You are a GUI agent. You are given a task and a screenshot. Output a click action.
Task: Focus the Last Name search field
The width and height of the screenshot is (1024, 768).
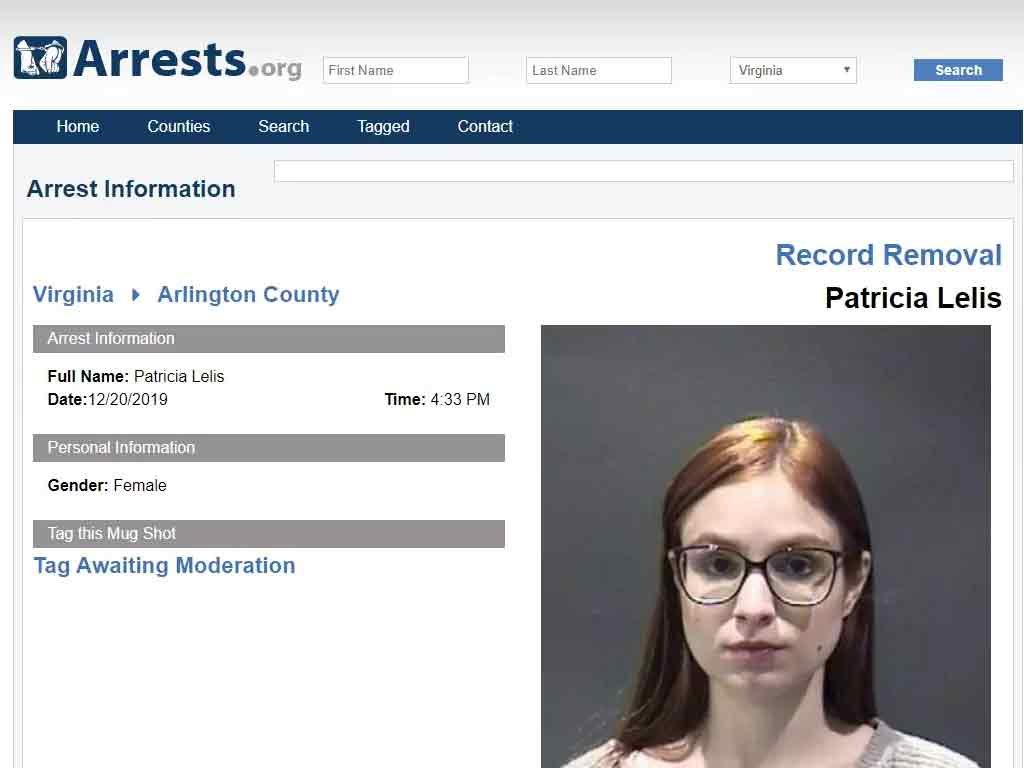point(599,71)
